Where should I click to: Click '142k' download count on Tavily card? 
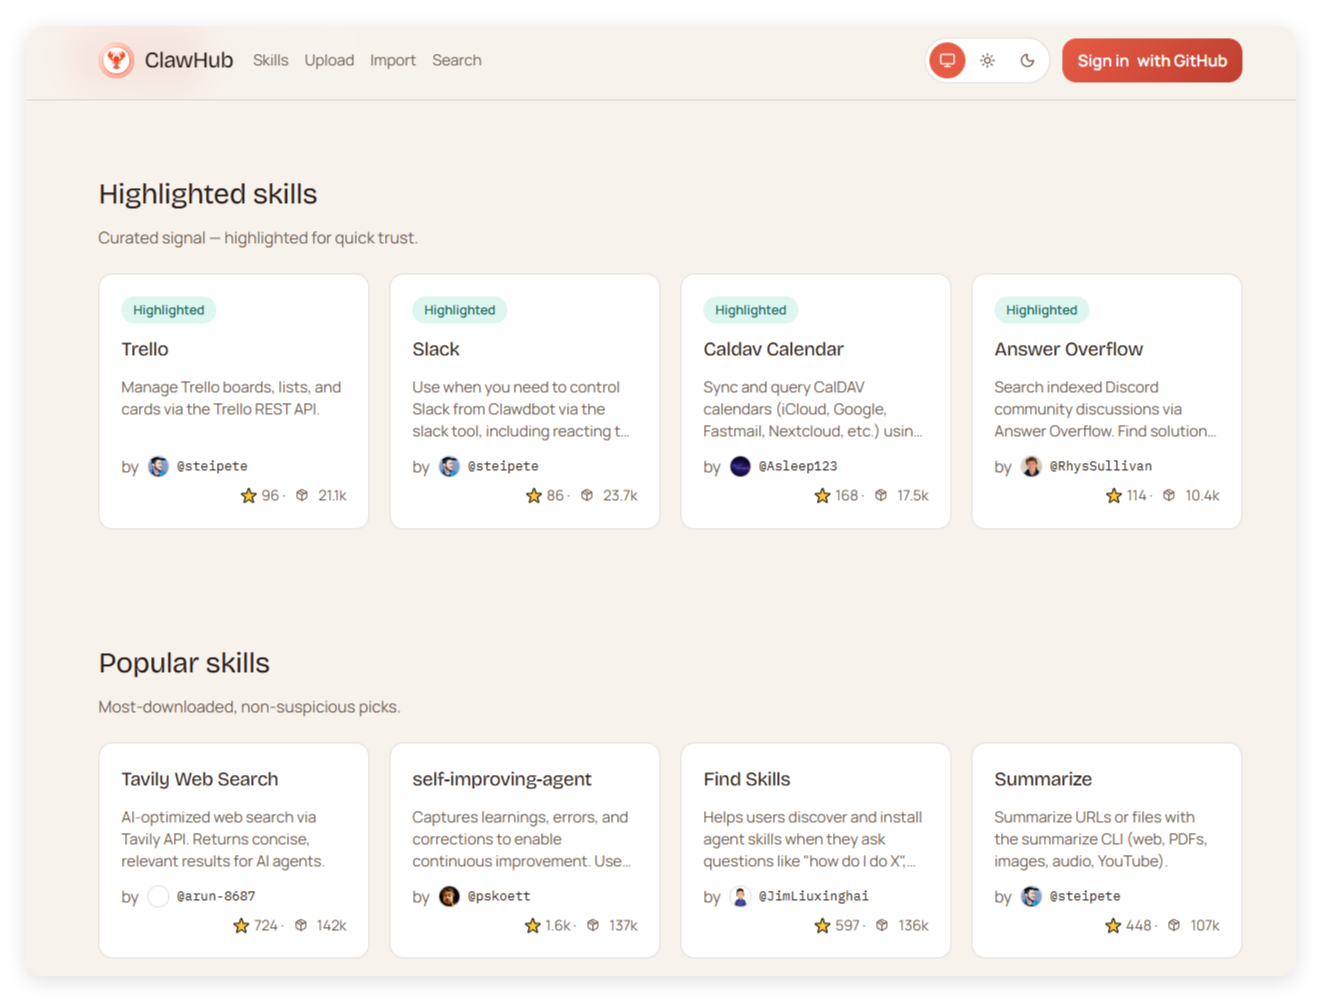[x=332, y=925]
